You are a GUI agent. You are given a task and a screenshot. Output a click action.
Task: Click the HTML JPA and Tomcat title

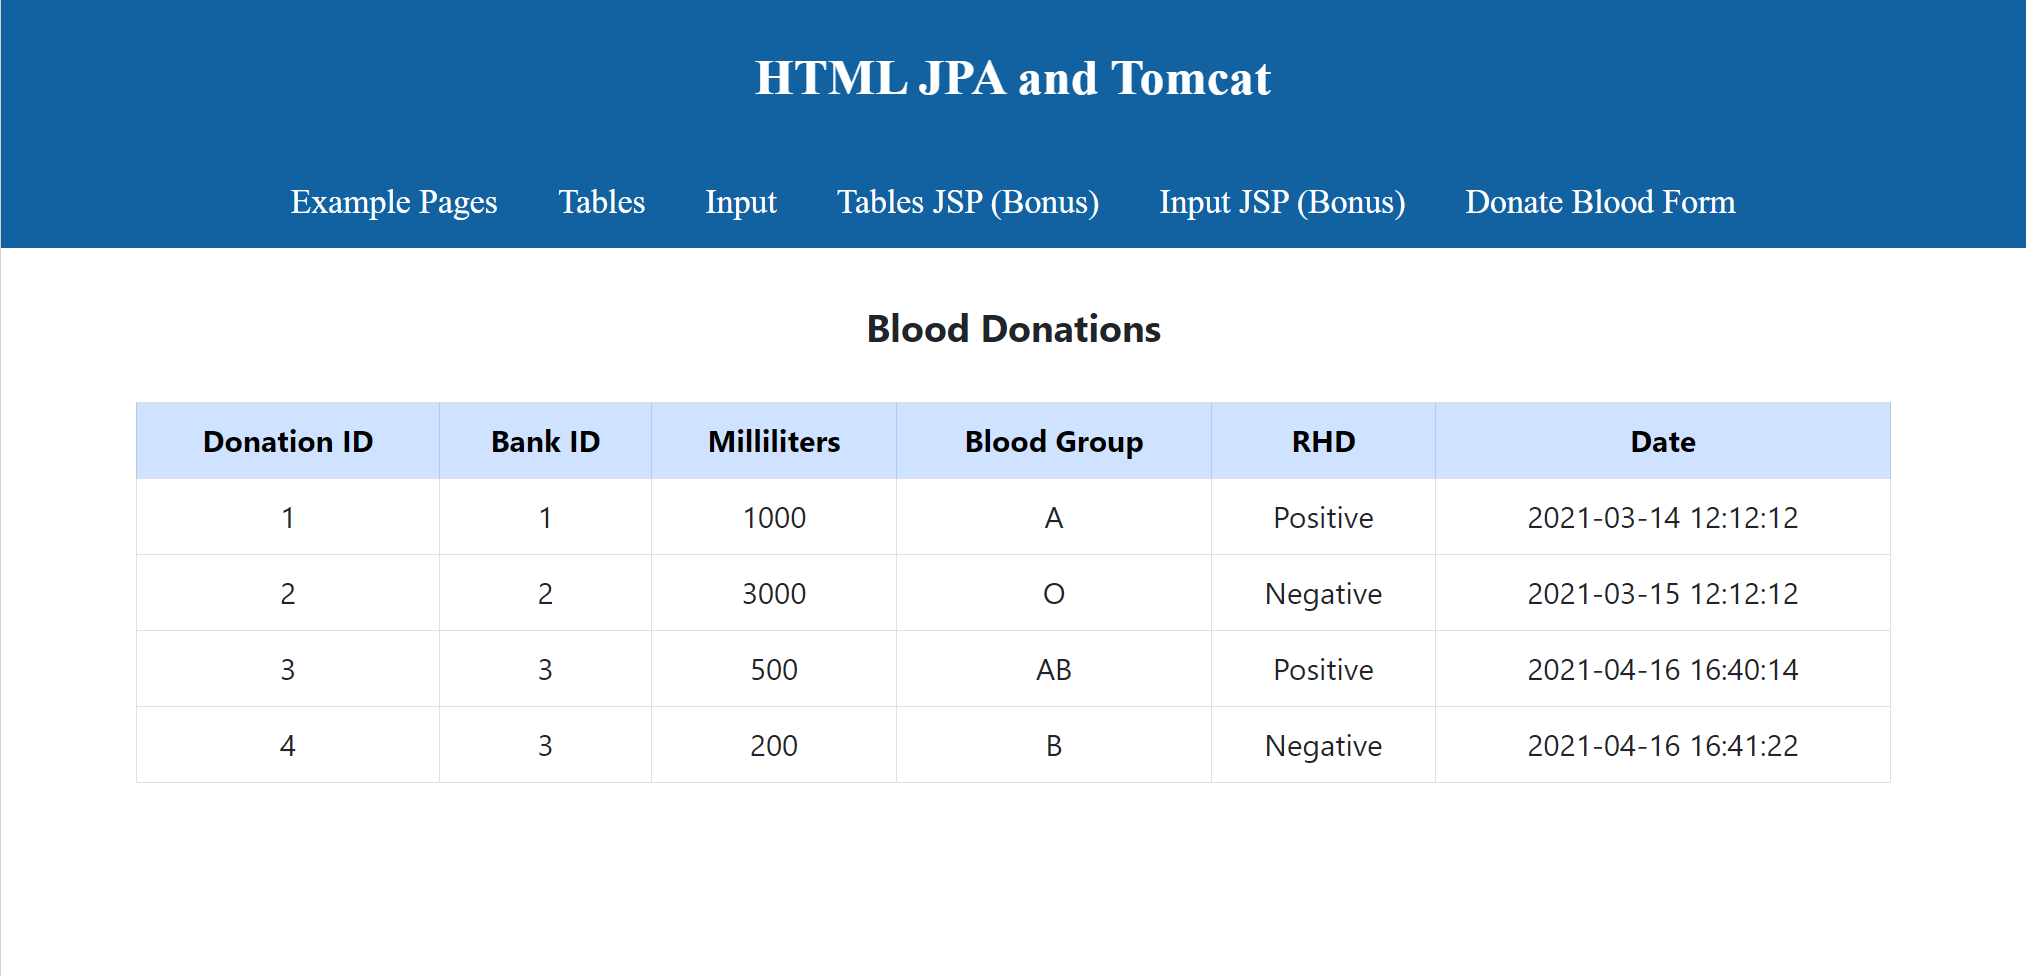click(x=1013, y=78)
